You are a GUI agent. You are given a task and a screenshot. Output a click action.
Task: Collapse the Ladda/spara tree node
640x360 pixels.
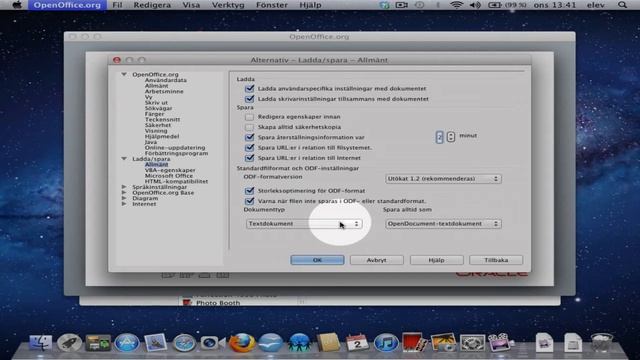click(124, 158)
